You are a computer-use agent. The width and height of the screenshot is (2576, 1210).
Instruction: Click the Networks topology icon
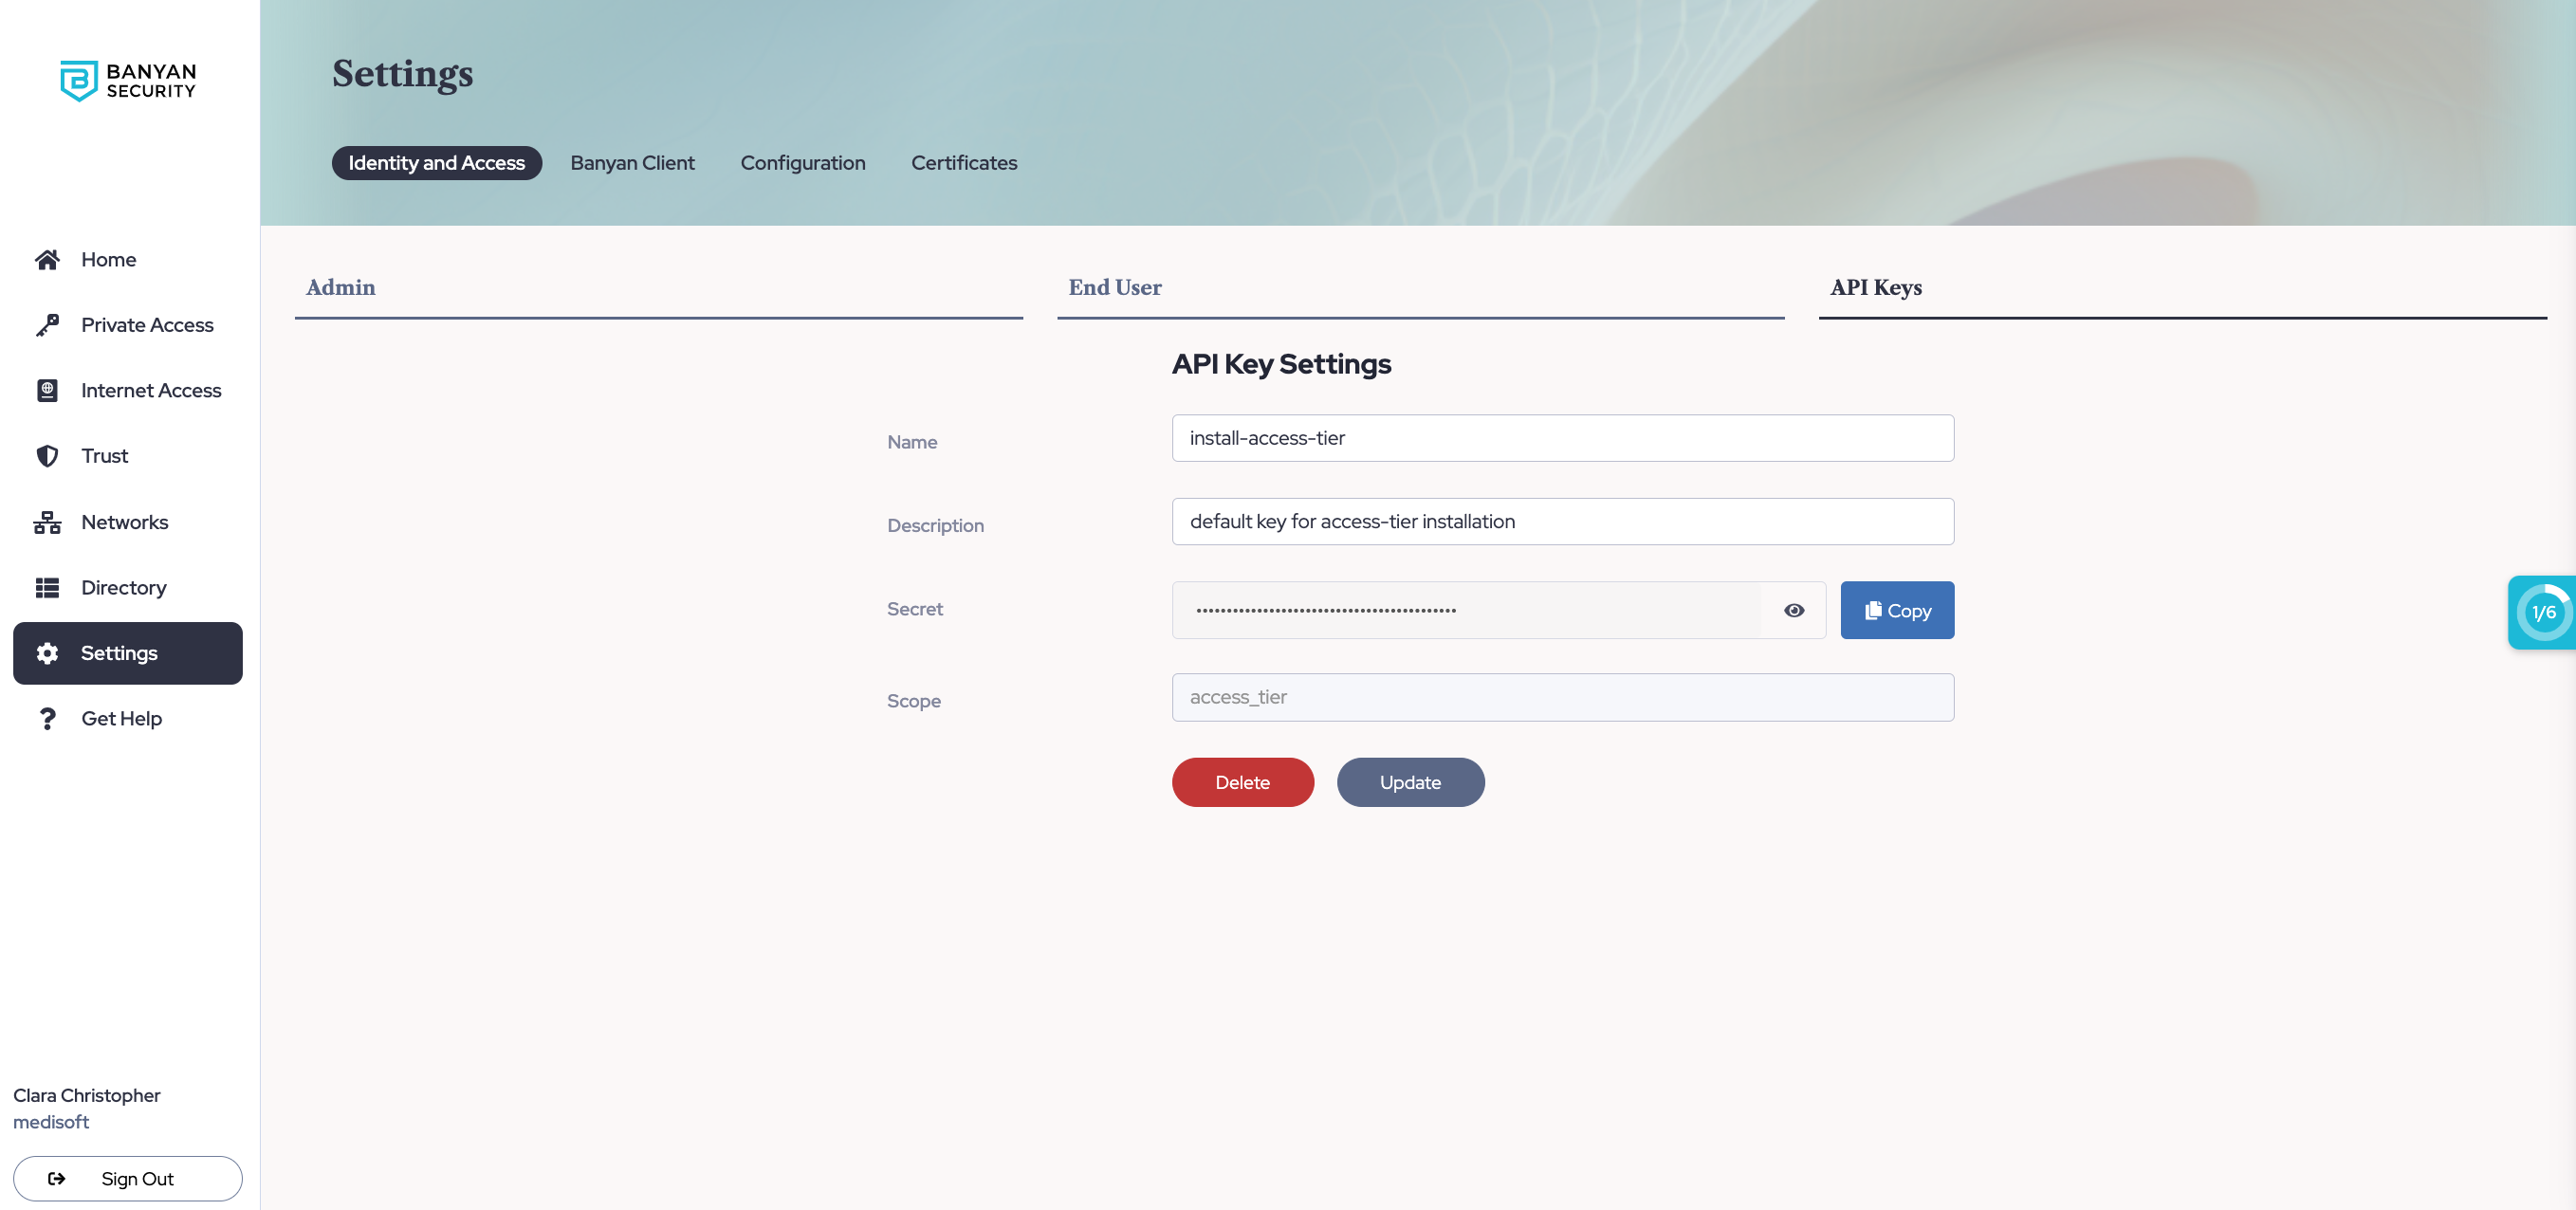pos(47,522)
